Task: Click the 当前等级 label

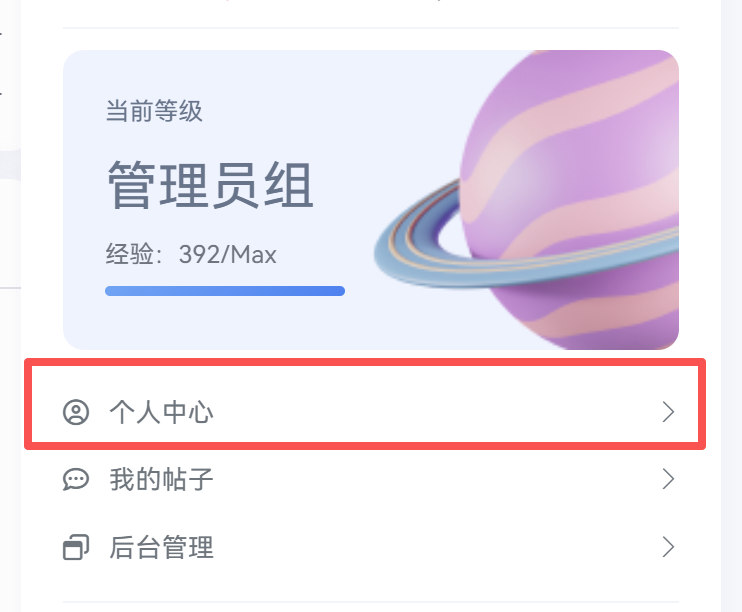Action: (154, 111)
